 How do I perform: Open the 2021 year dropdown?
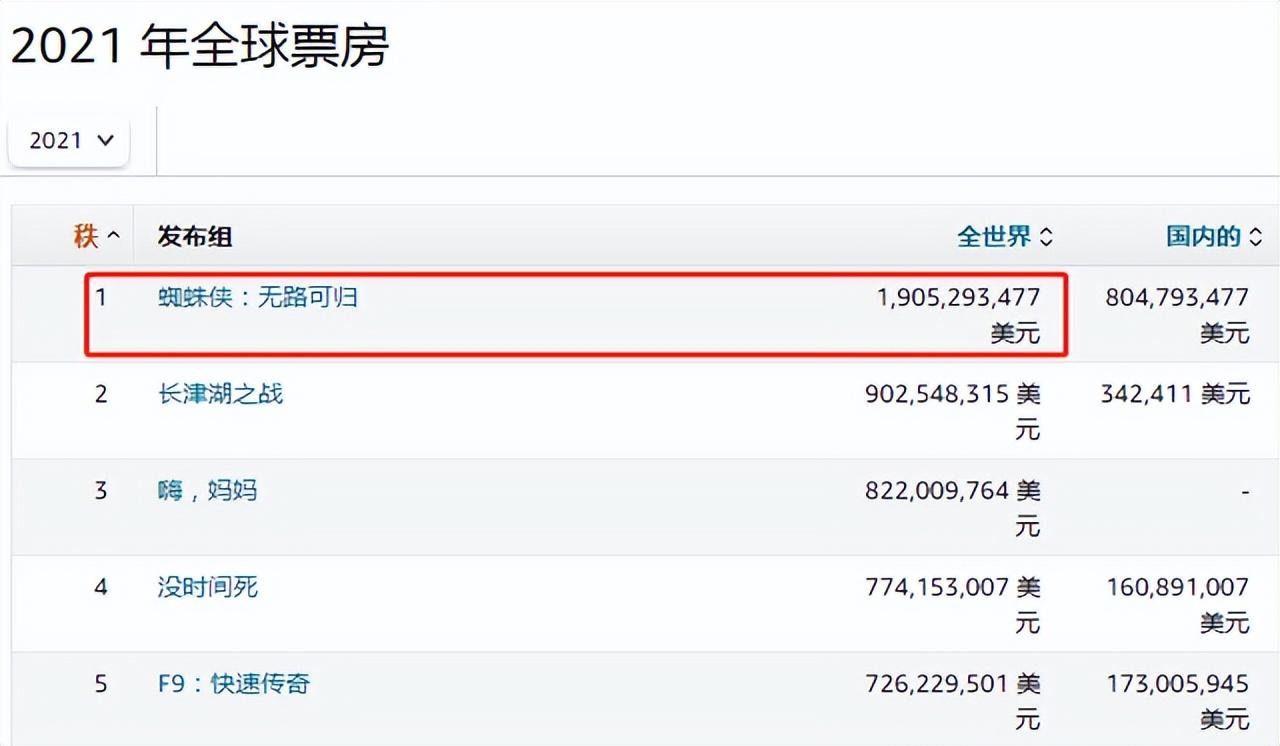click(x=69, y=141)
